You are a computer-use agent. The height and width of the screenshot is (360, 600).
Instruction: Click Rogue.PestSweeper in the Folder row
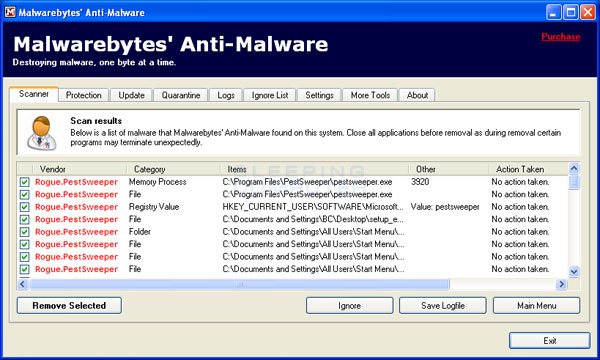[77, 232]
